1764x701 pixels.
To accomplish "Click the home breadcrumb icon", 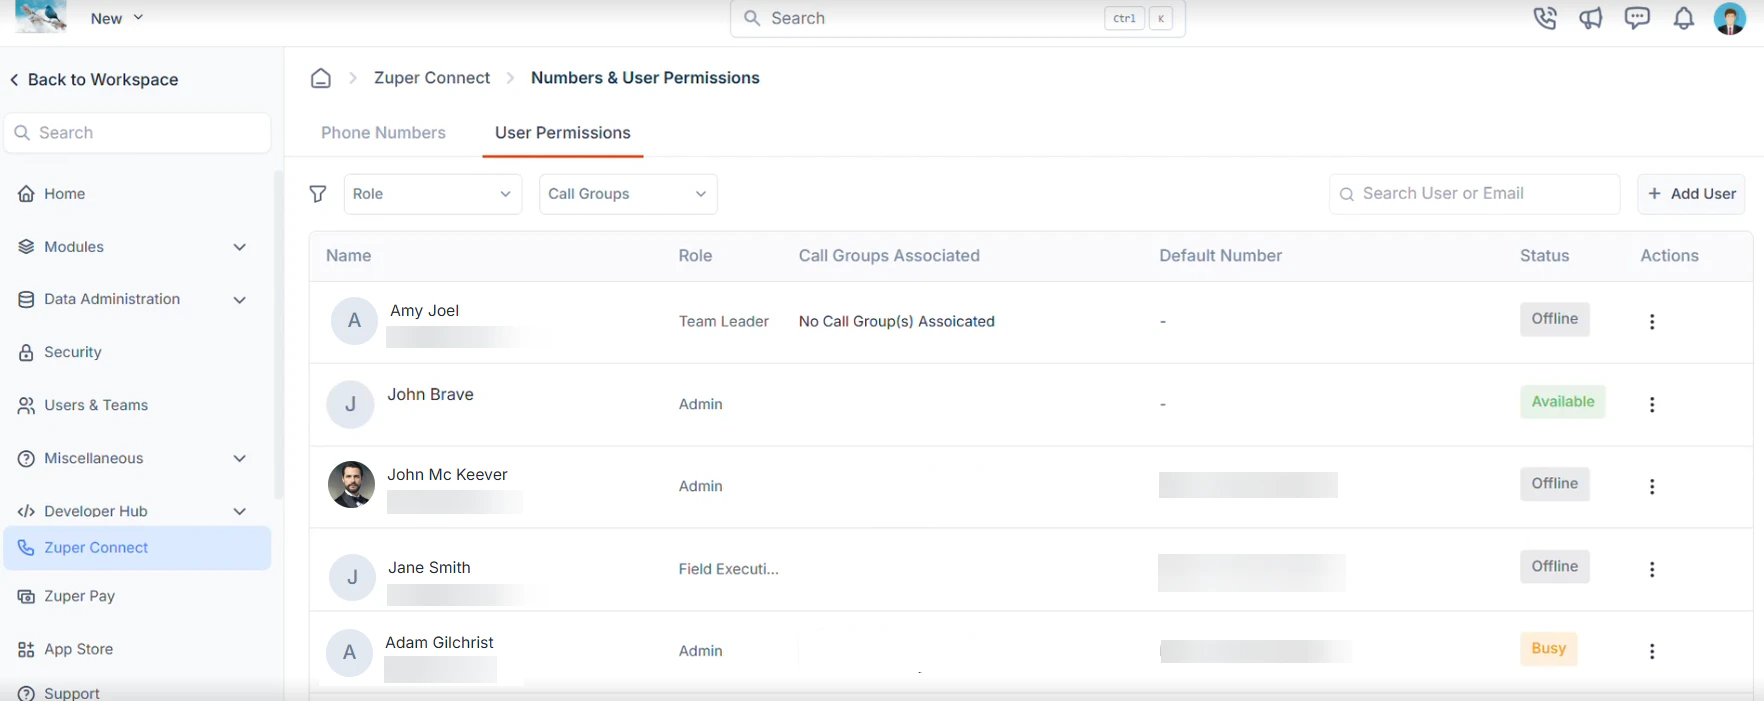I will [x=320, y=78].
